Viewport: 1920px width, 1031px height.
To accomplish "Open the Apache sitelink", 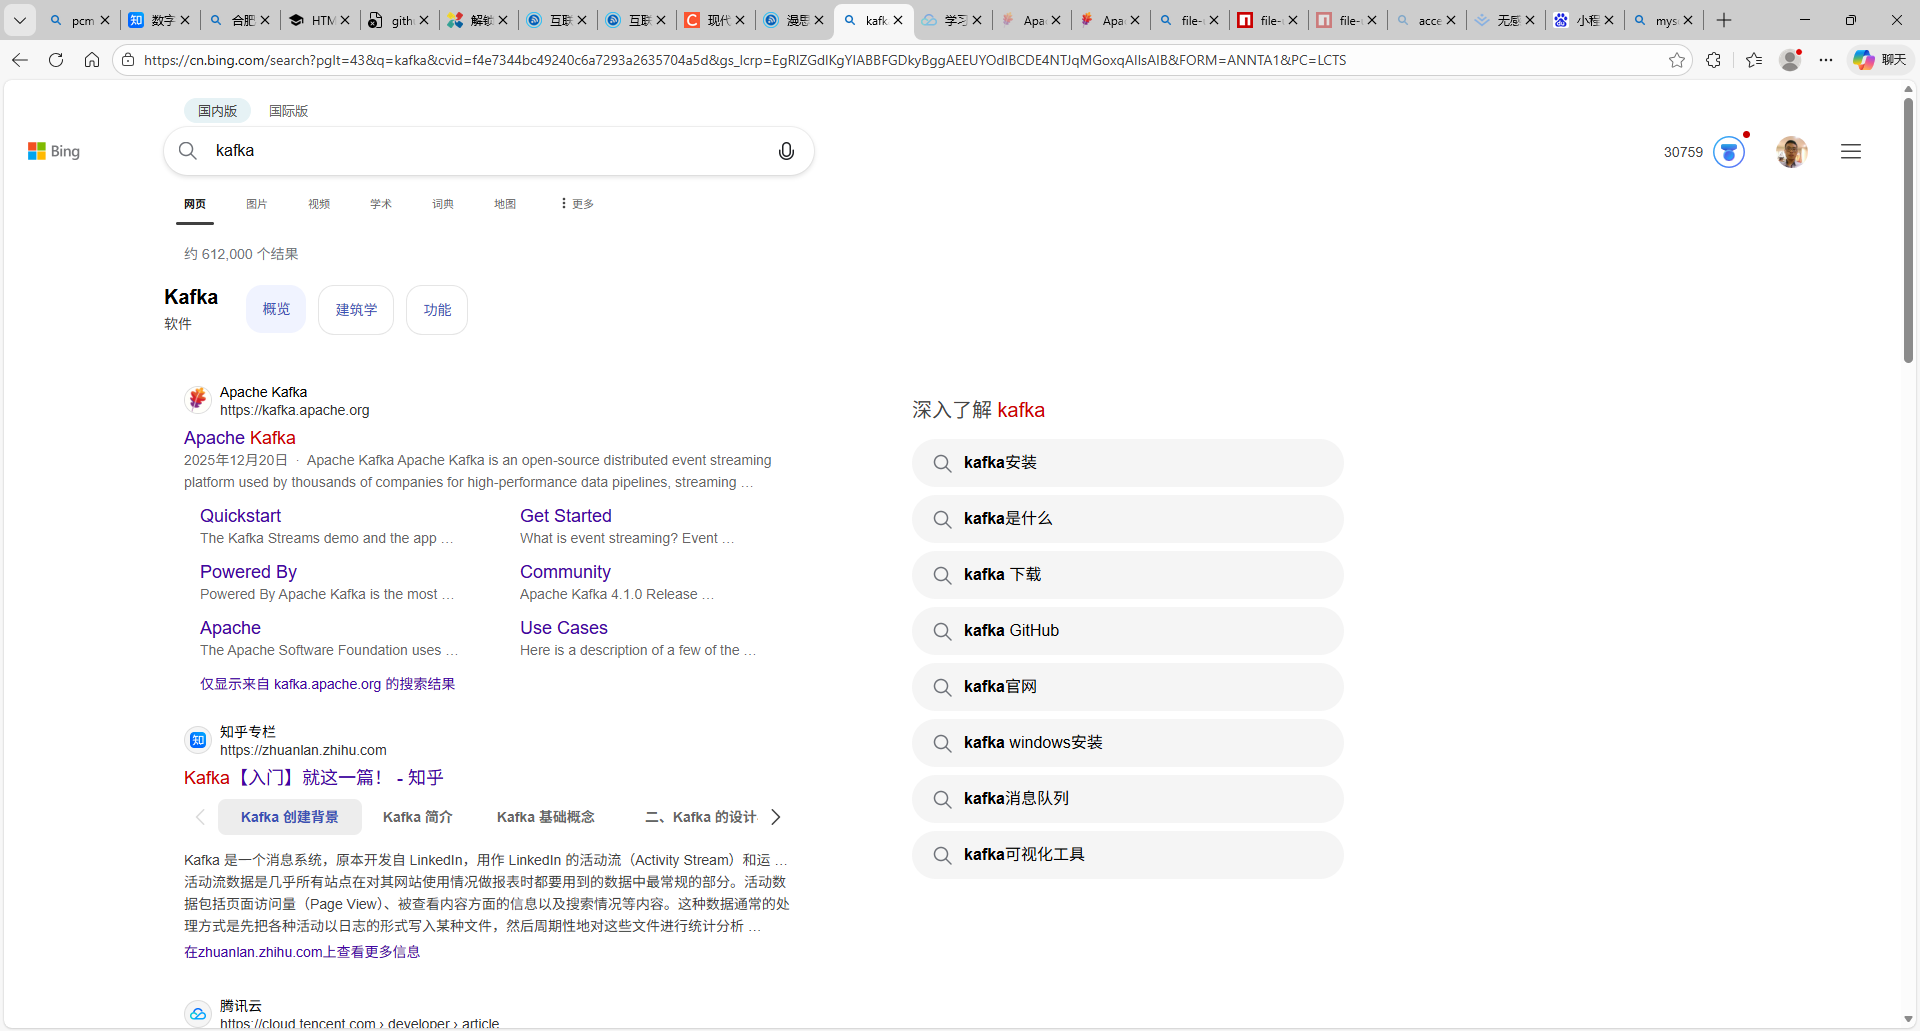I will [x=230, y=628].
